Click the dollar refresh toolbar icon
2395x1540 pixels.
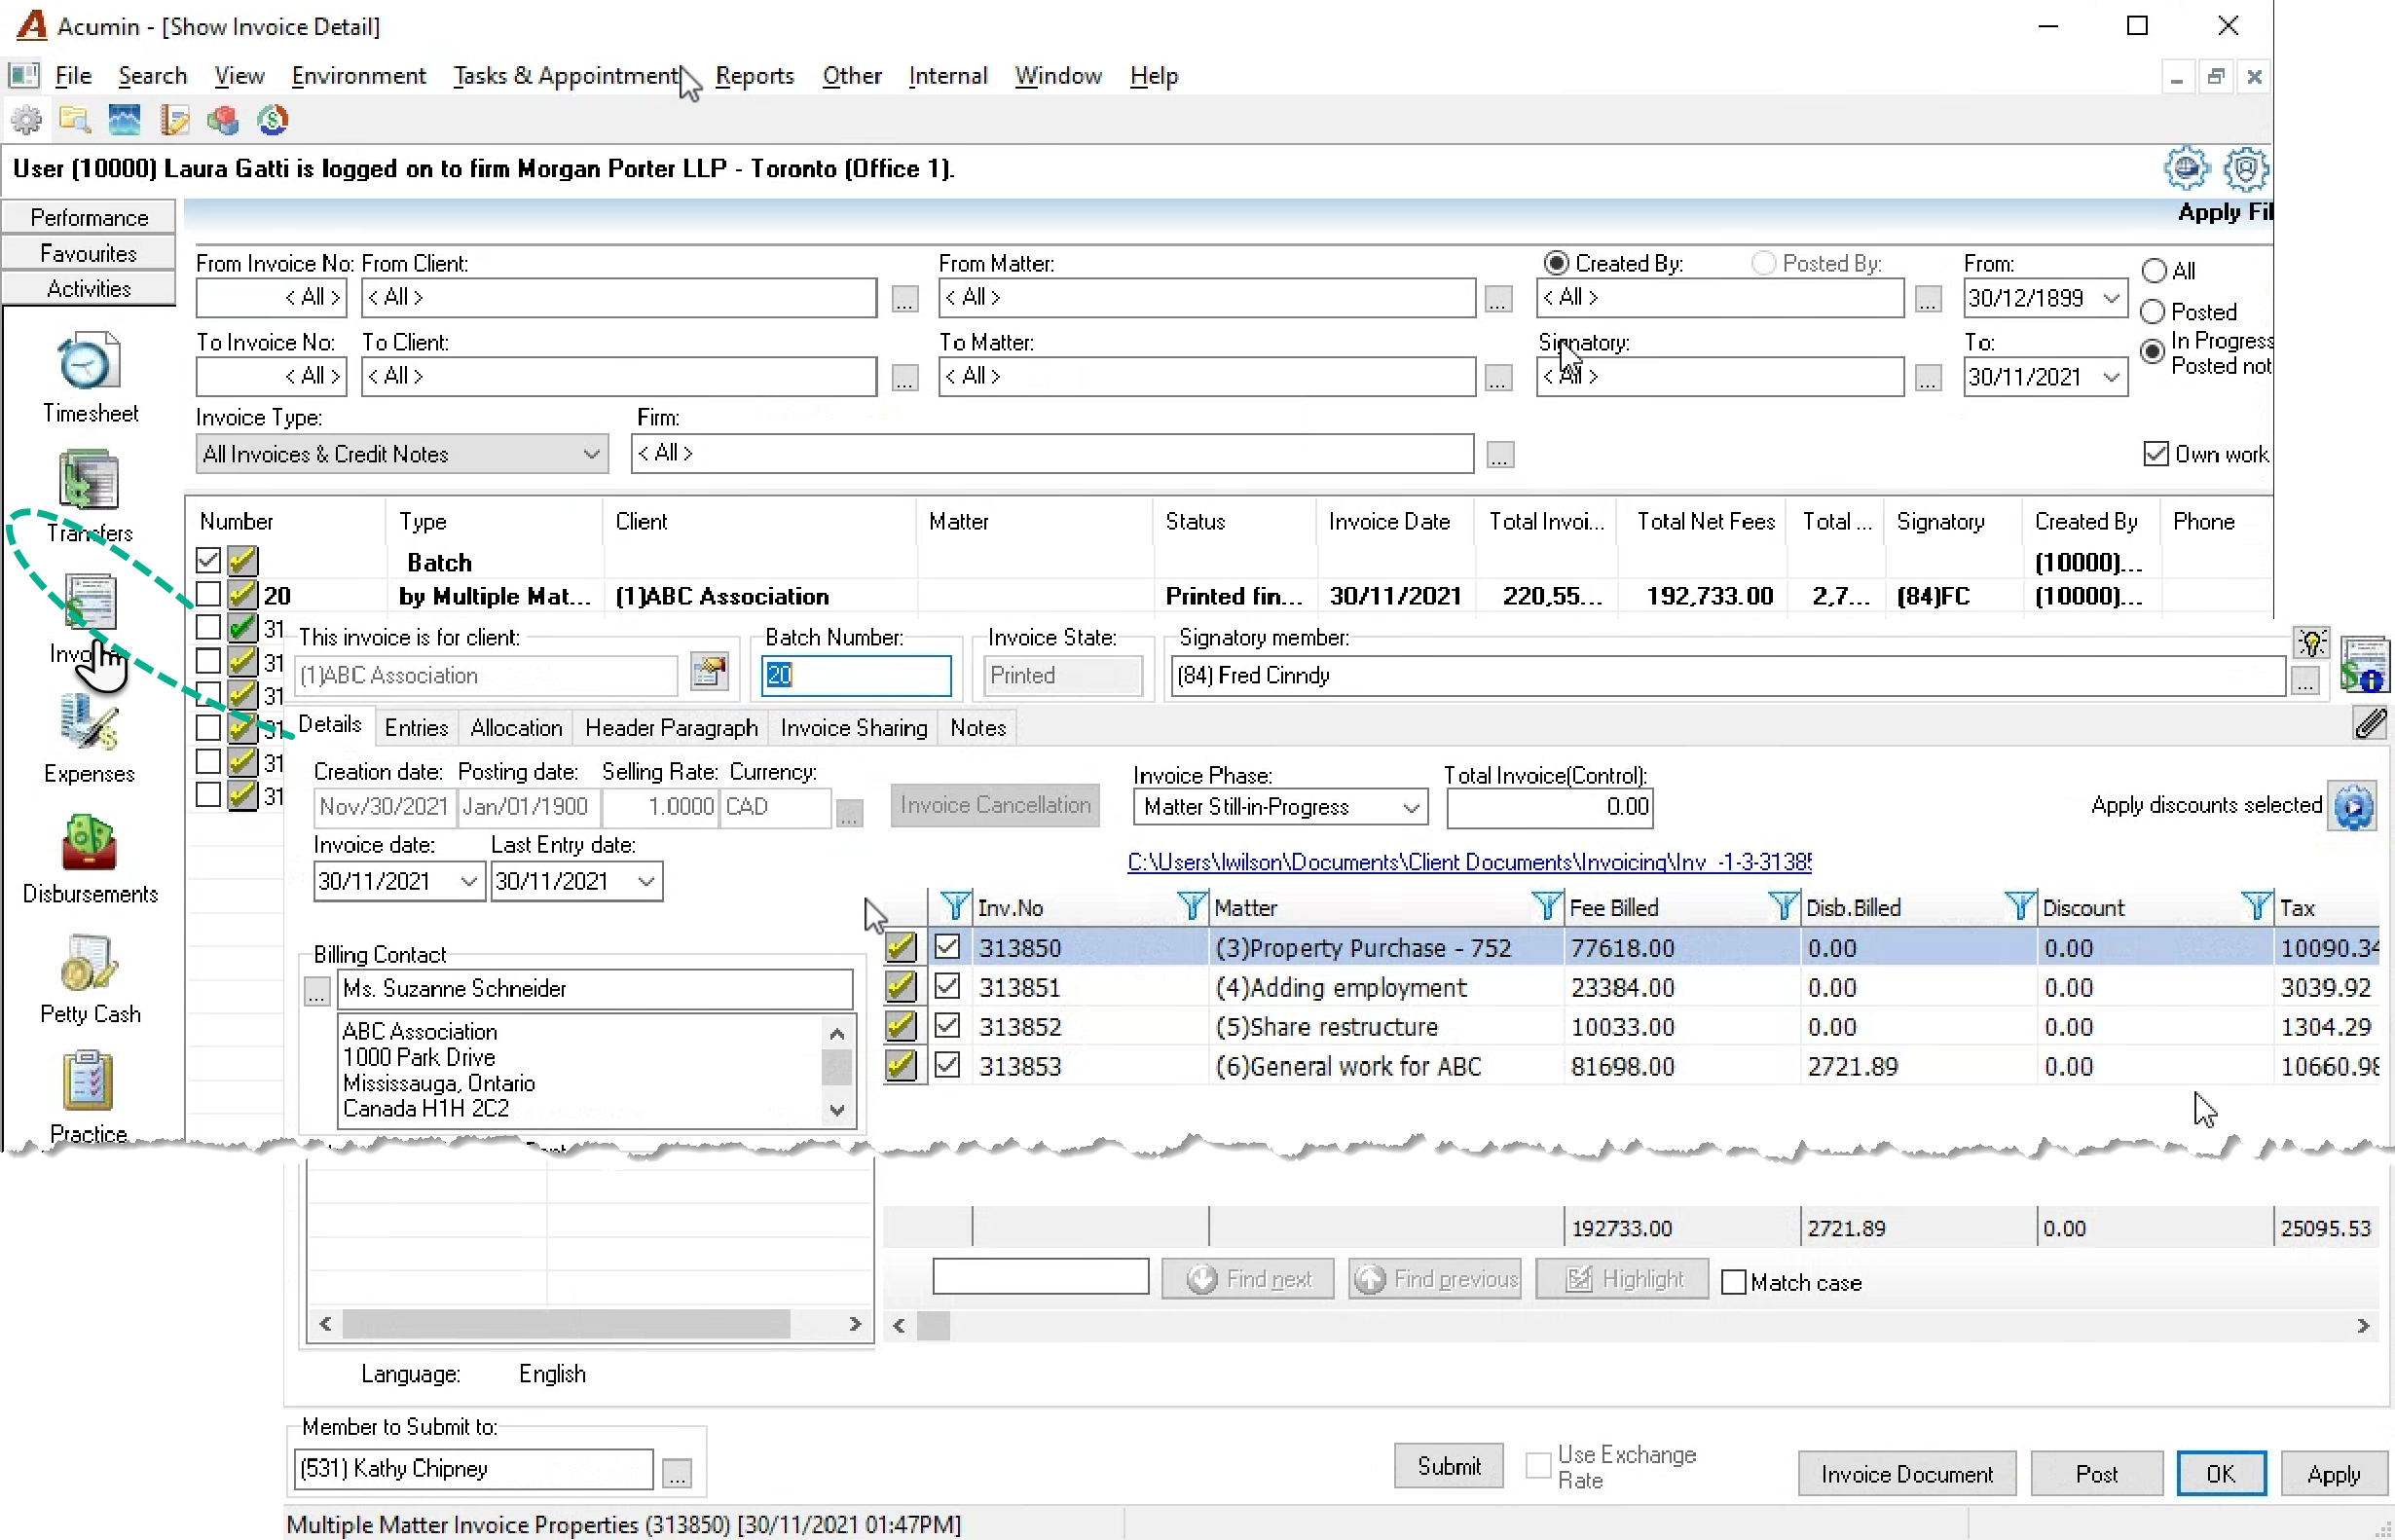coord(272,120)
